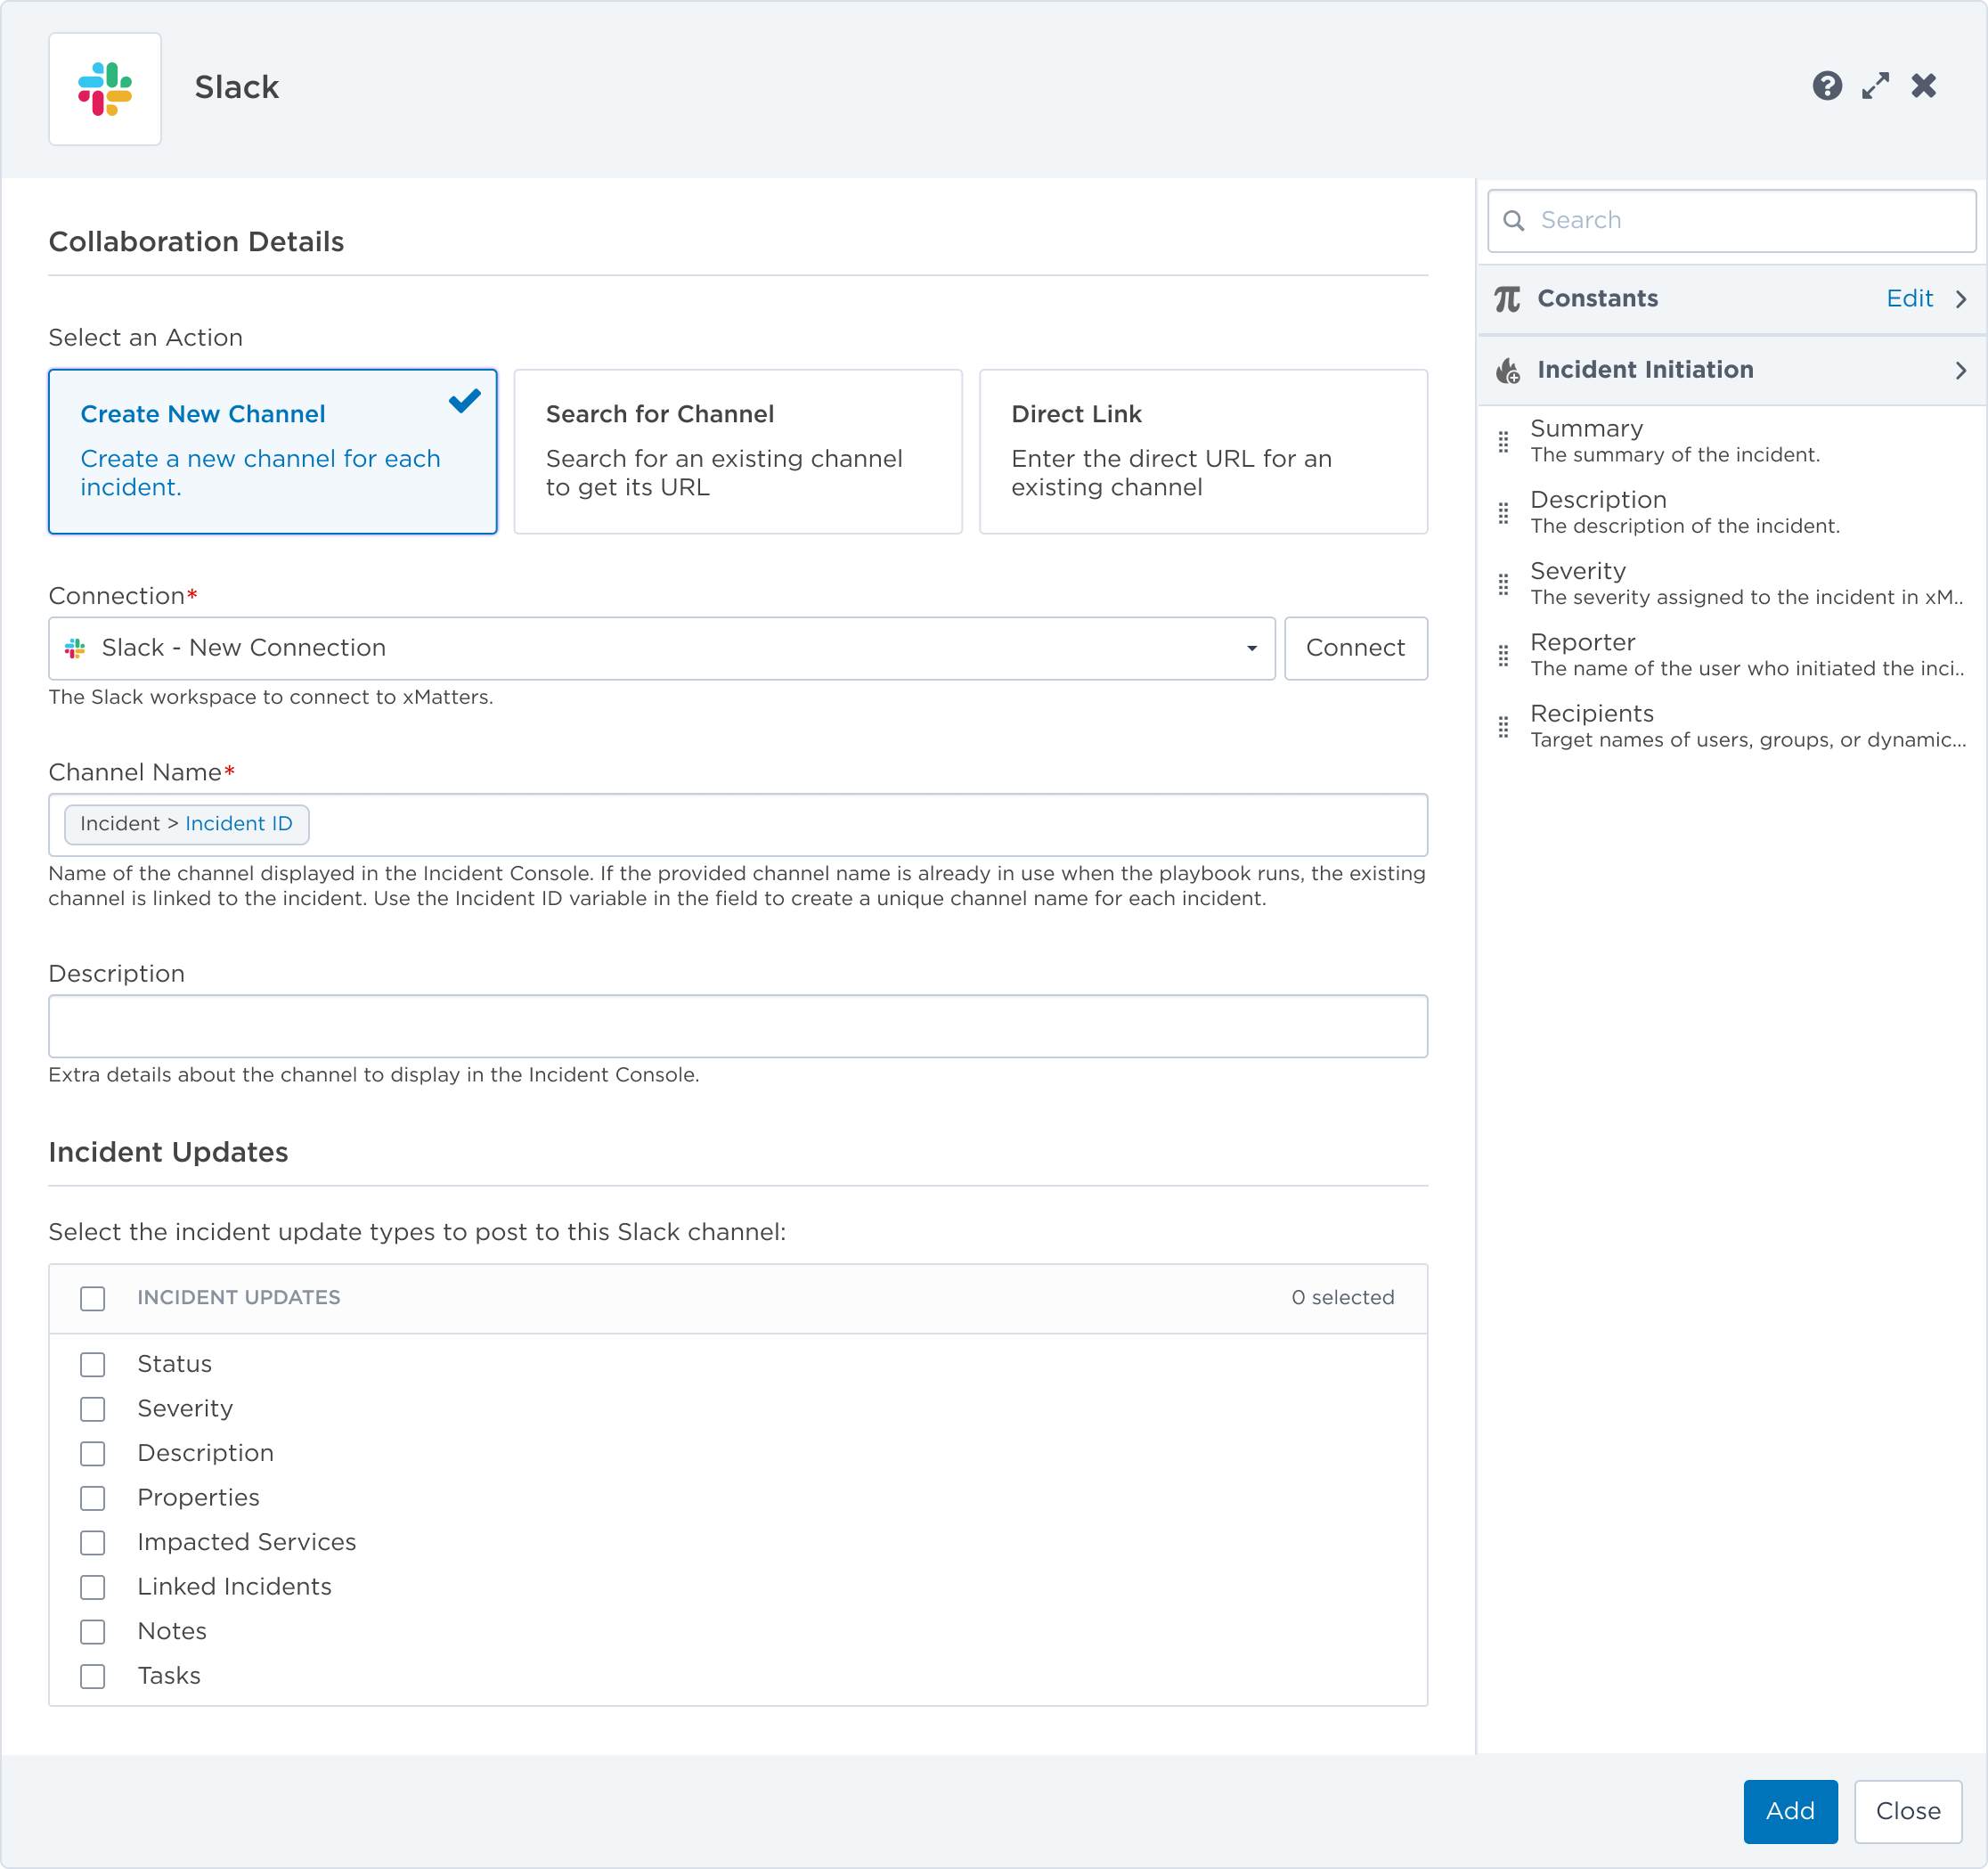This screenshot has height=1869, width=1988.
Task: Grab the drag handle beside Reporter
Action: click(x=1503, y=655)
